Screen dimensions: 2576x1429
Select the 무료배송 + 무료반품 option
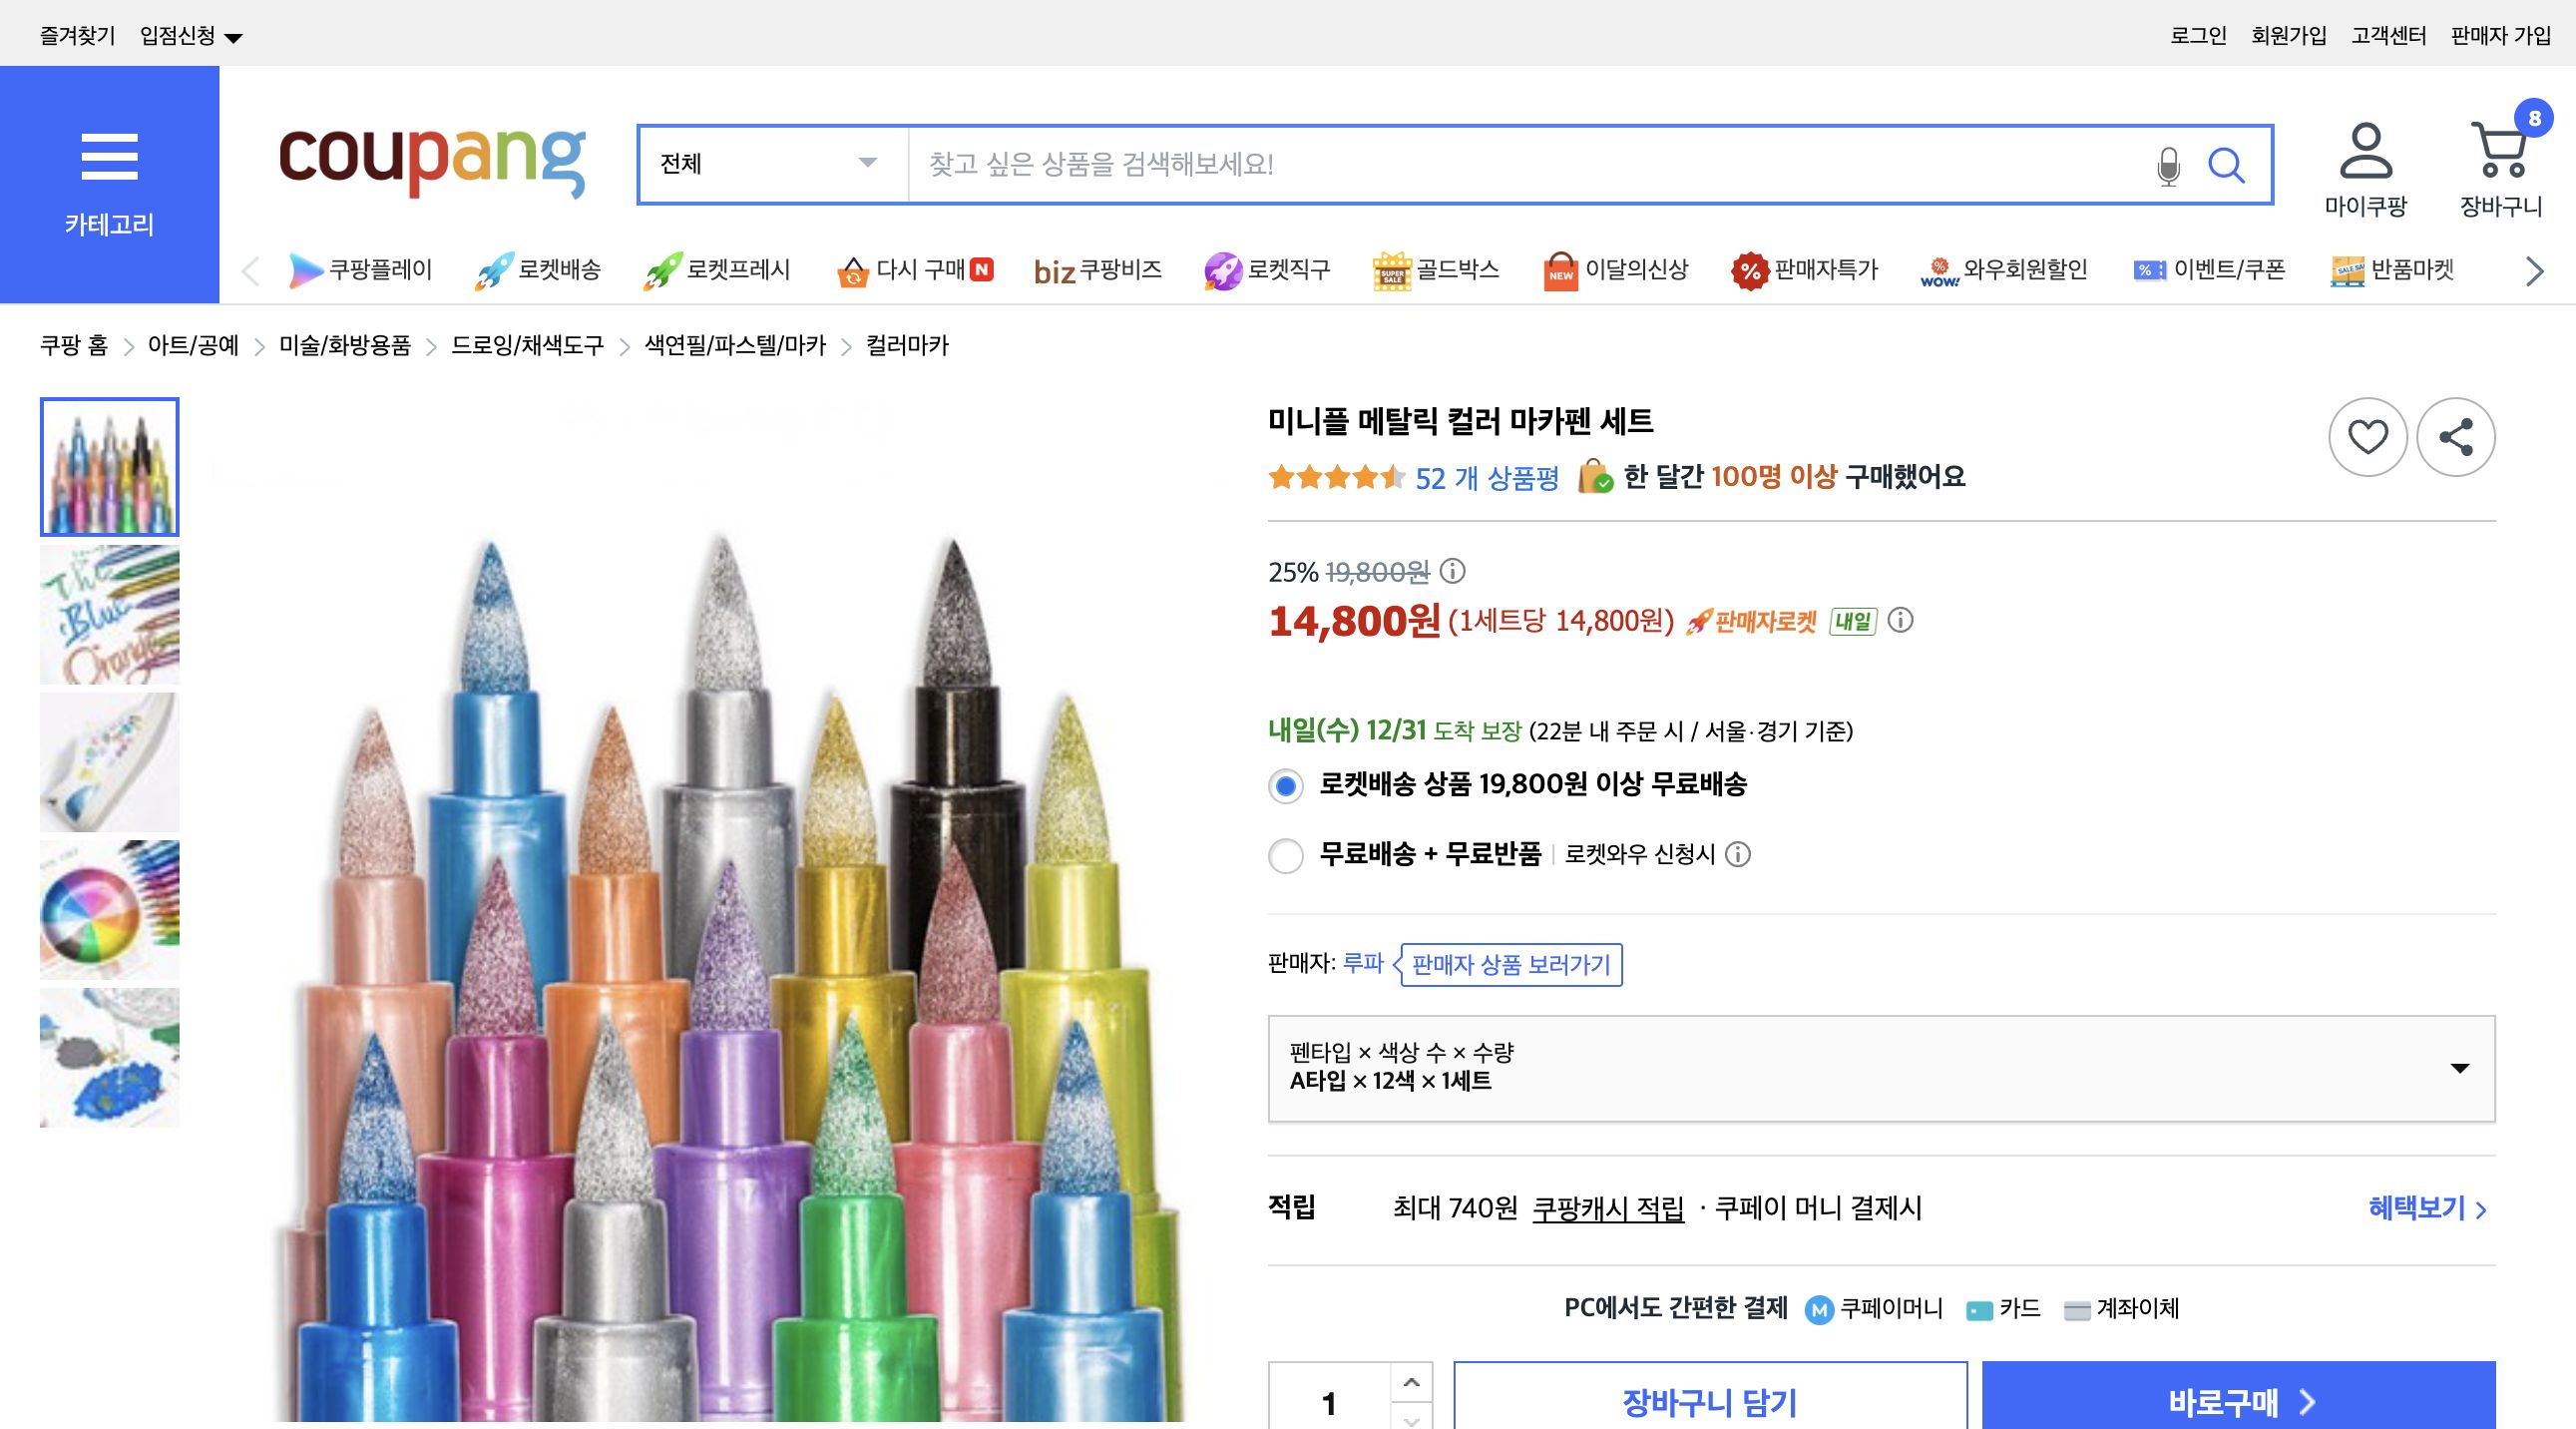point(1286,857)
